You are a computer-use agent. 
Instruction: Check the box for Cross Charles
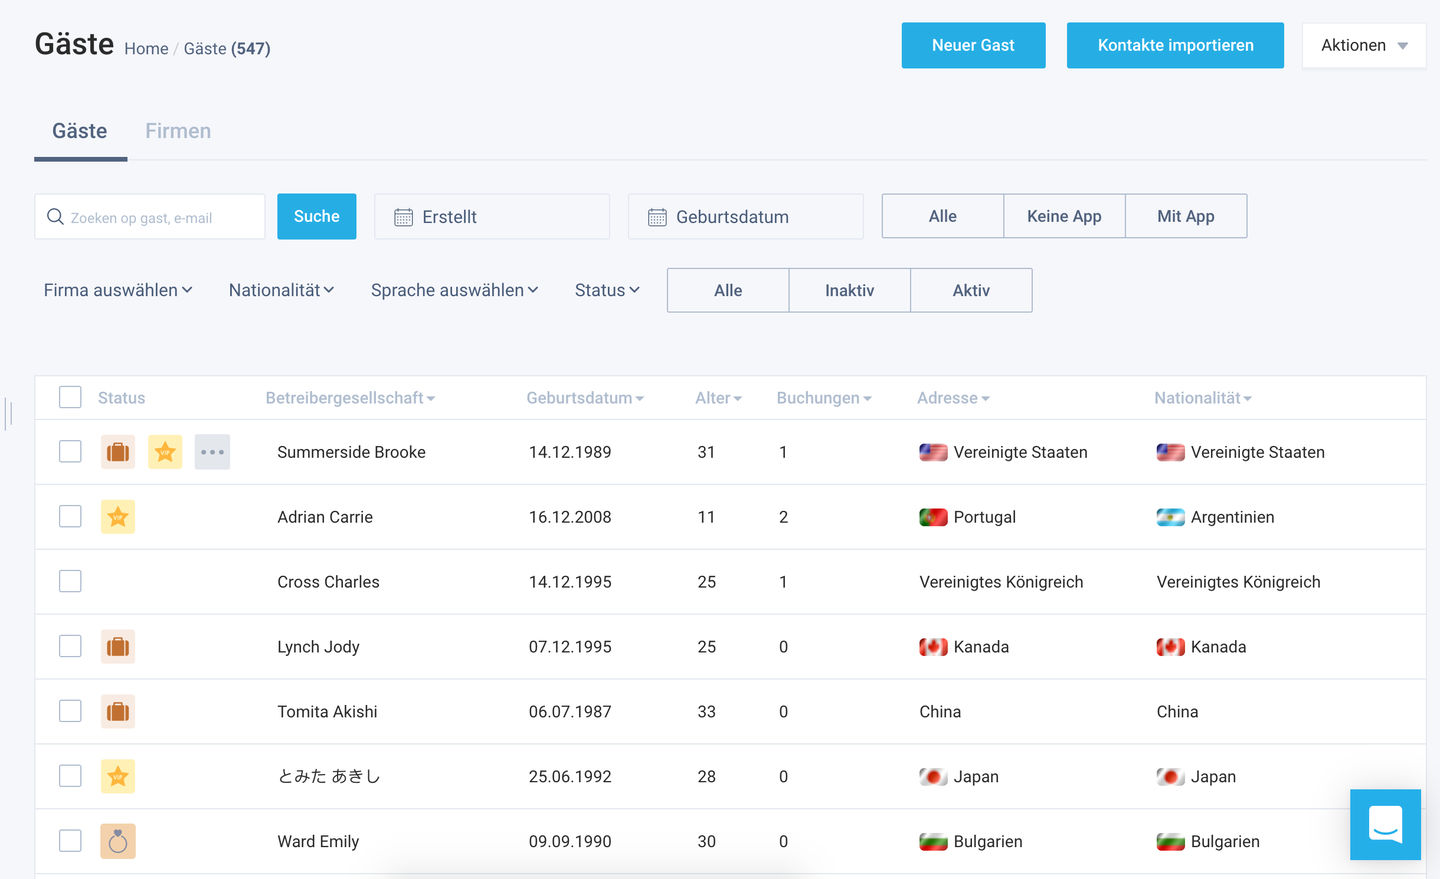(70, 581)
